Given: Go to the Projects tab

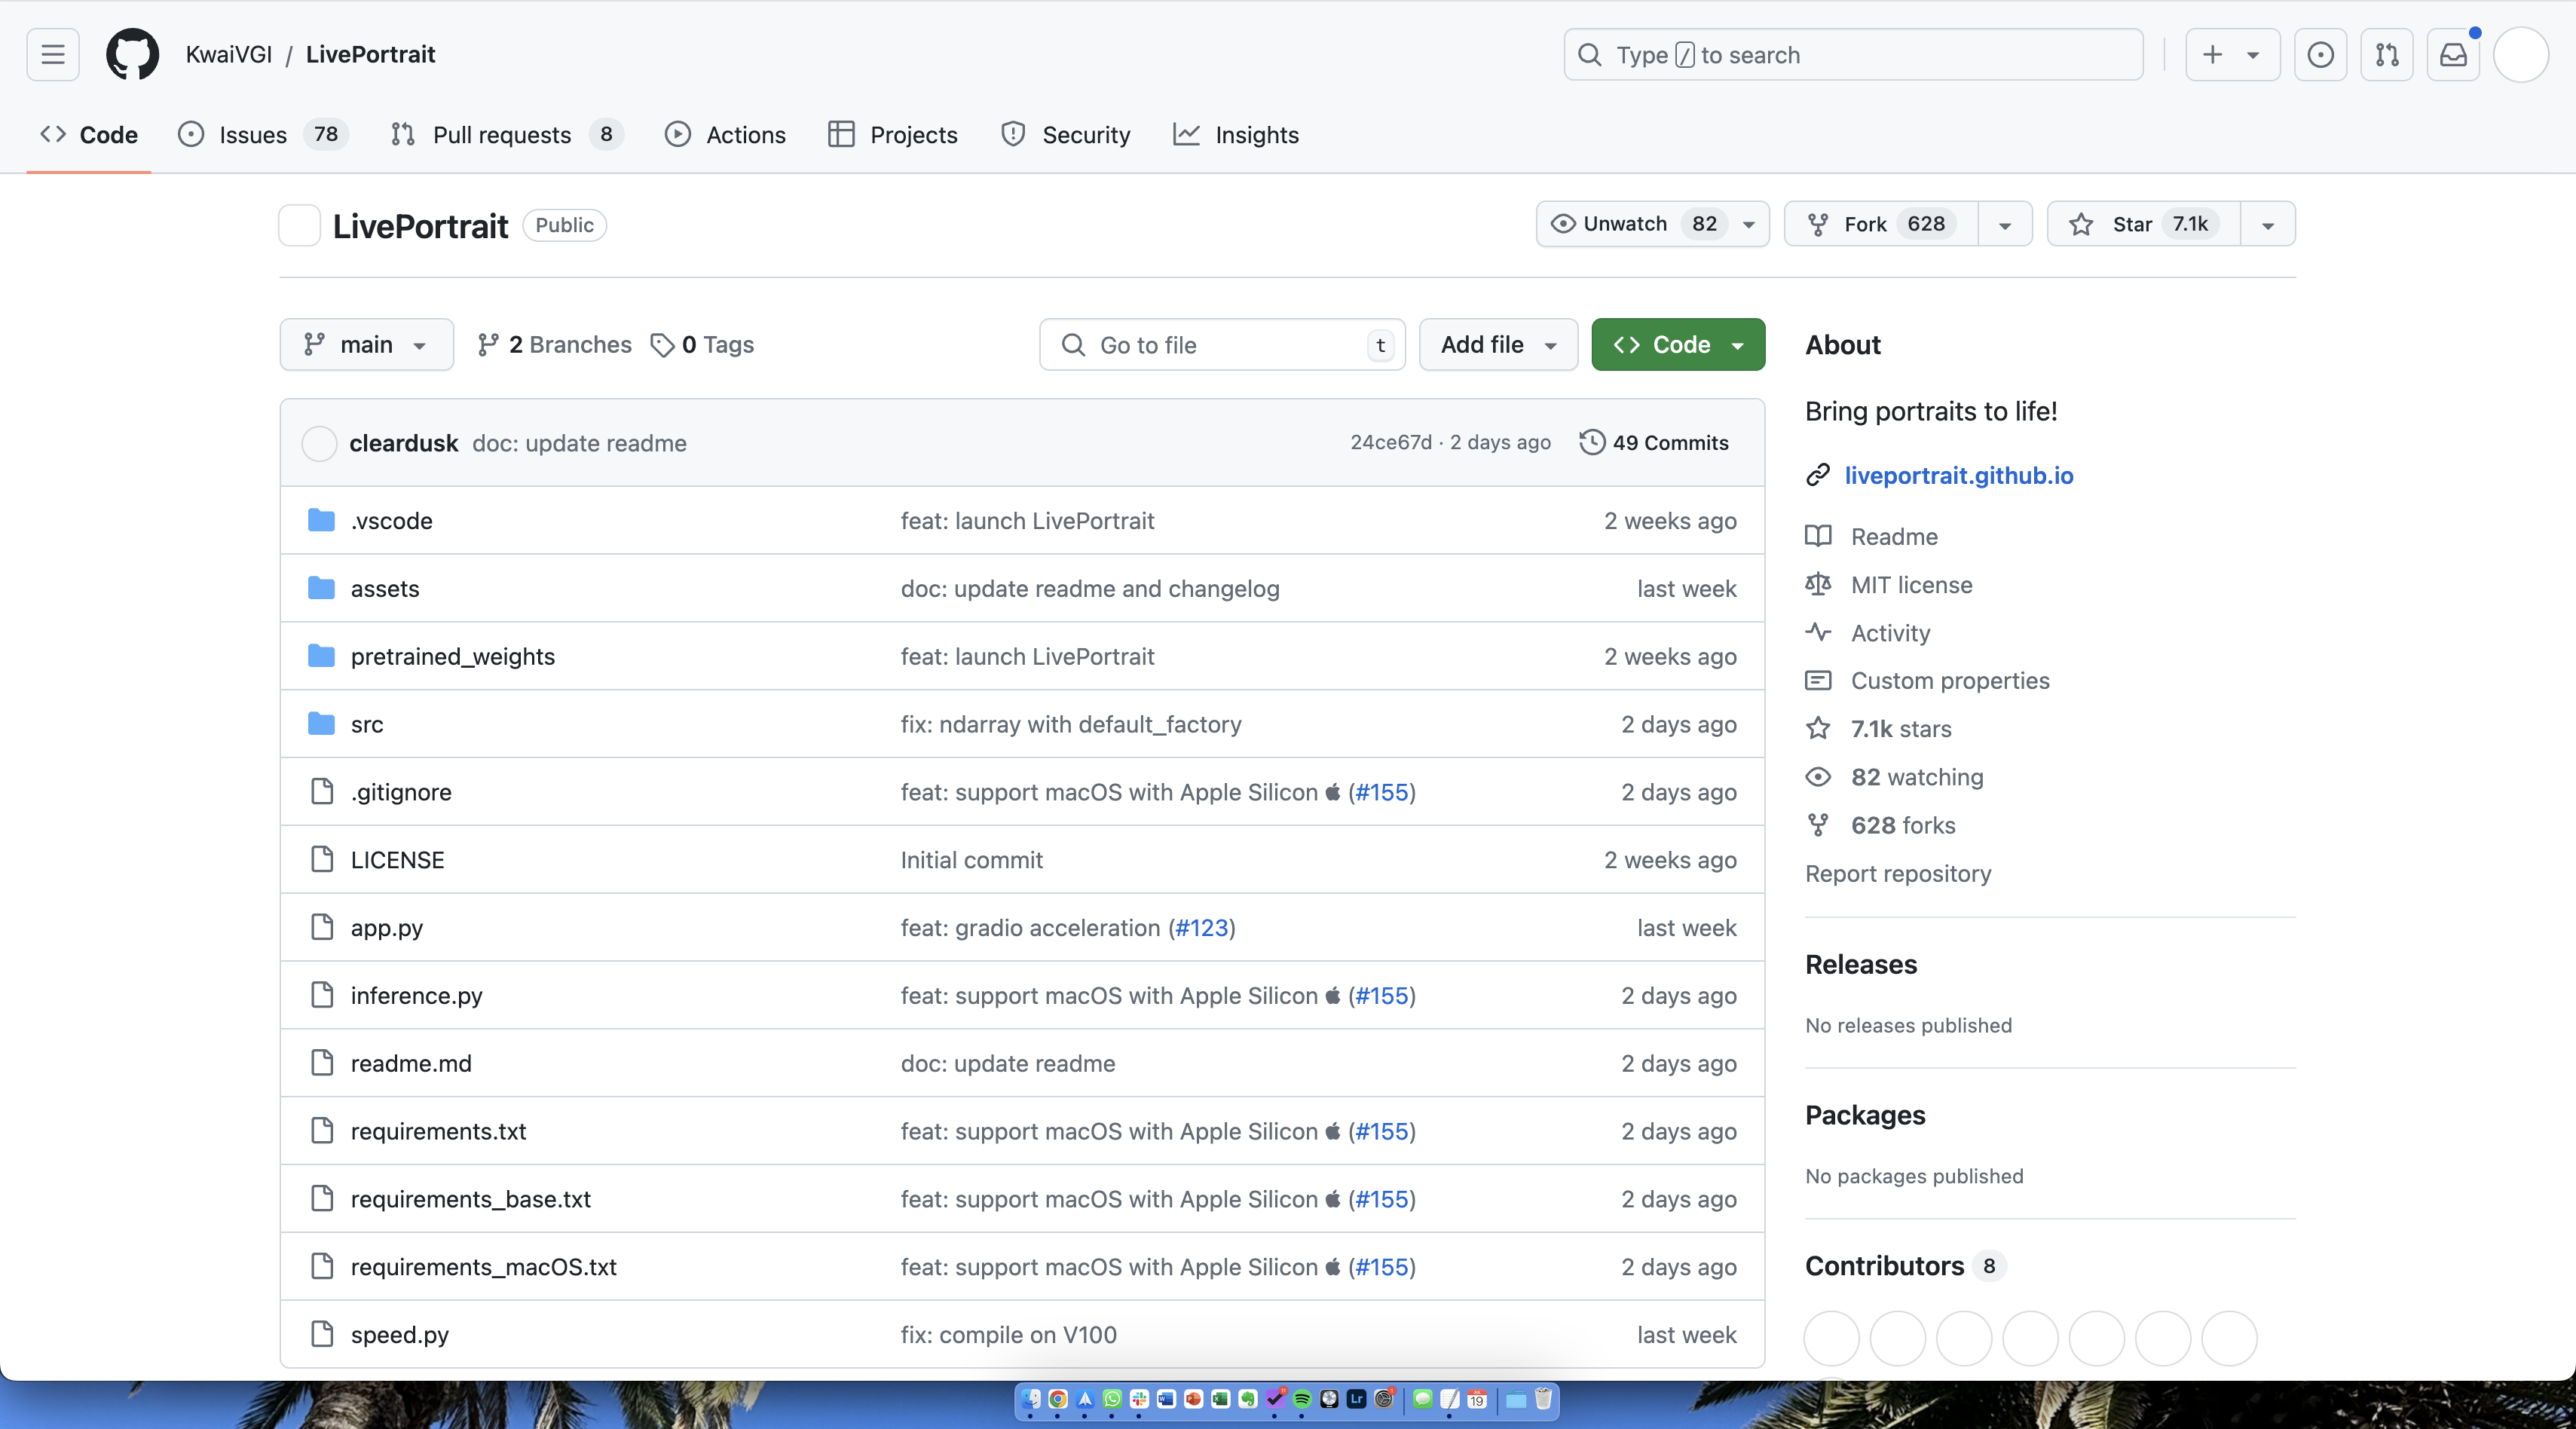Looking at the screenshot, I should click(x=893, y=135).
